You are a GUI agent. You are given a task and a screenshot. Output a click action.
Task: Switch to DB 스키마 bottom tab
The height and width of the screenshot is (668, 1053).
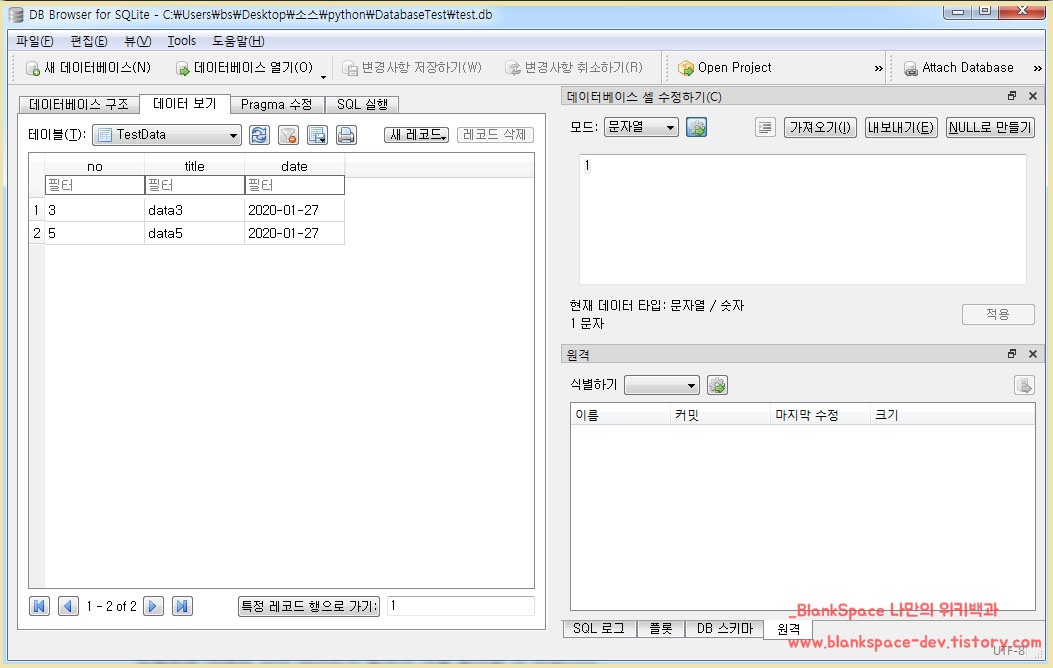(725, 628)
